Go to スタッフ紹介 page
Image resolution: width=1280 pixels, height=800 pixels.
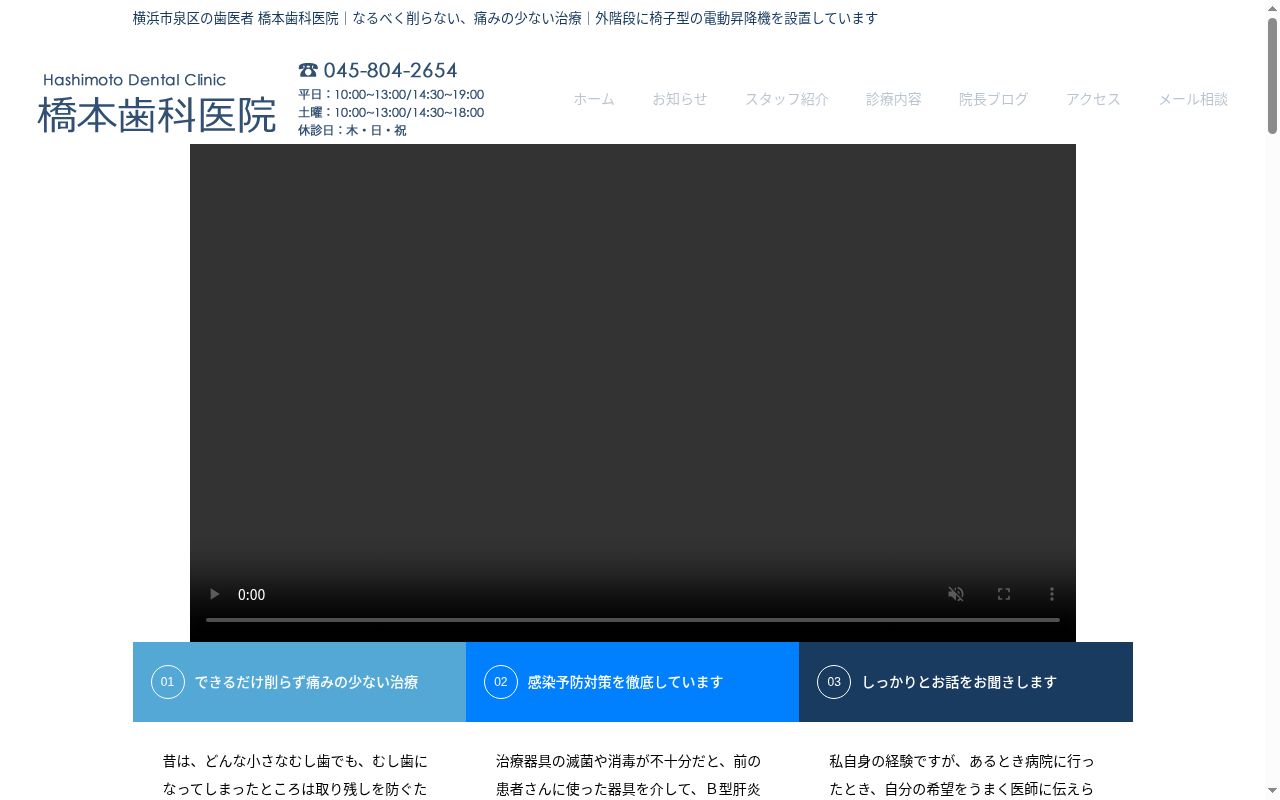tap(787, 99)
